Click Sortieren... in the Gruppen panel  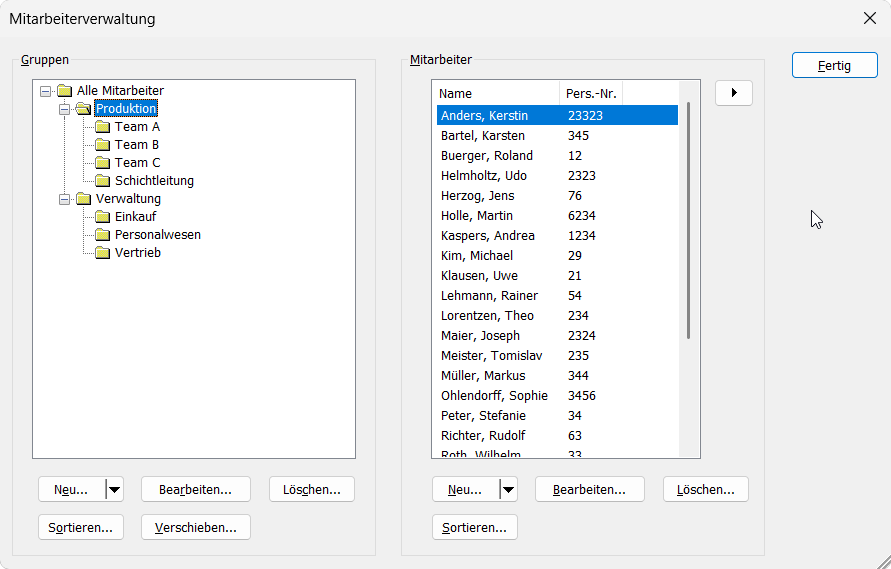click(81, 528)
